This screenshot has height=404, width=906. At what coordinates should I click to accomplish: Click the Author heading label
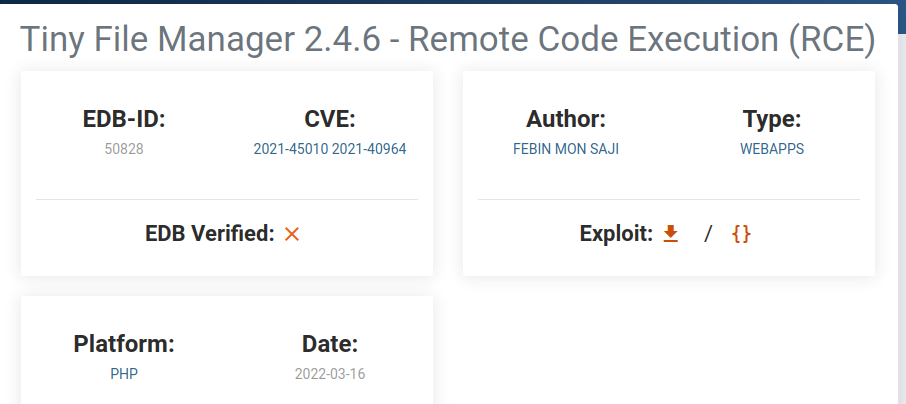coord(566,119)
